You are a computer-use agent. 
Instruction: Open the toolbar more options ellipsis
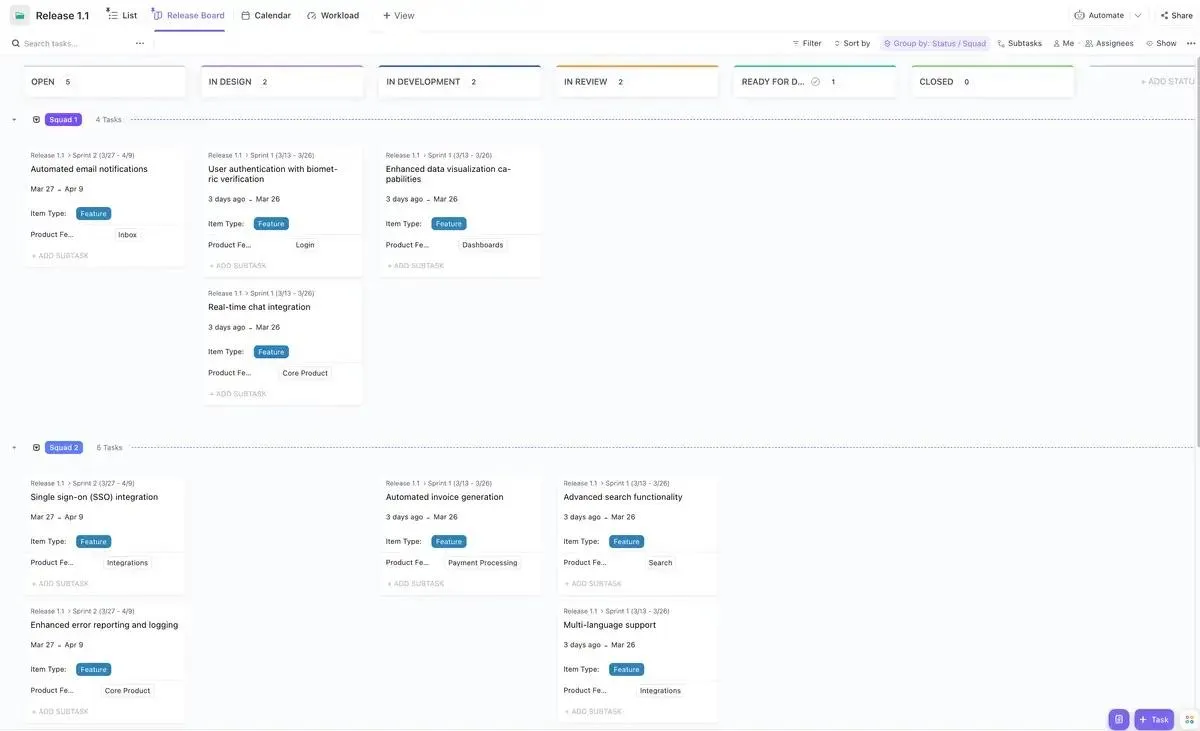point(1190,43)
